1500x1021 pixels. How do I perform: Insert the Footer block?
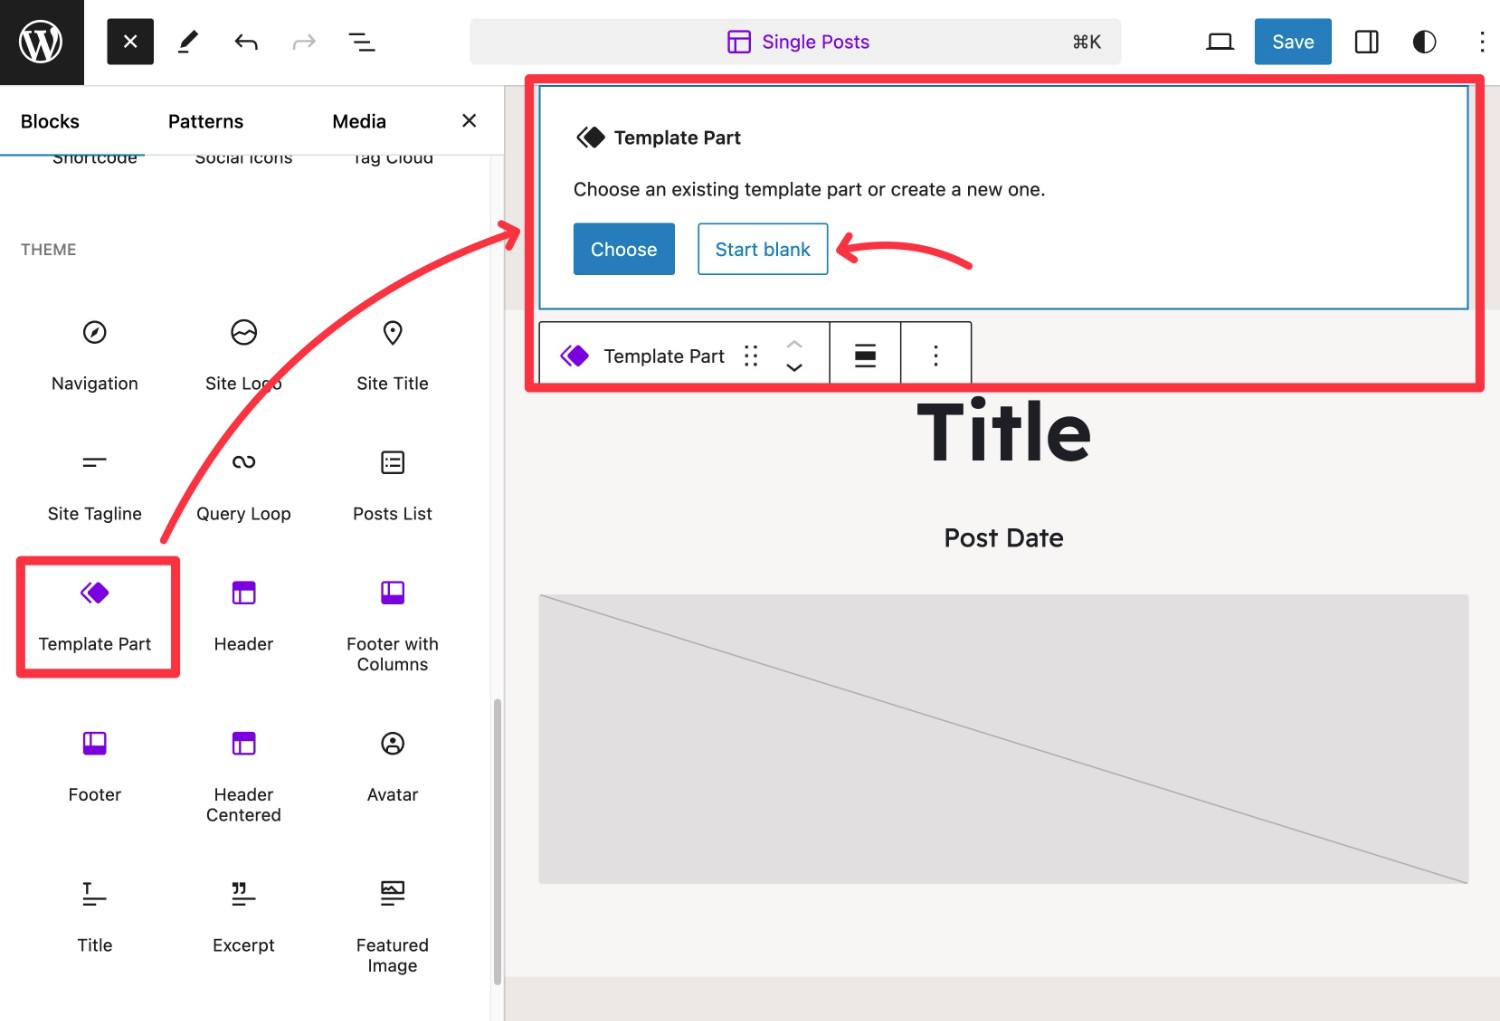point(95,767)
